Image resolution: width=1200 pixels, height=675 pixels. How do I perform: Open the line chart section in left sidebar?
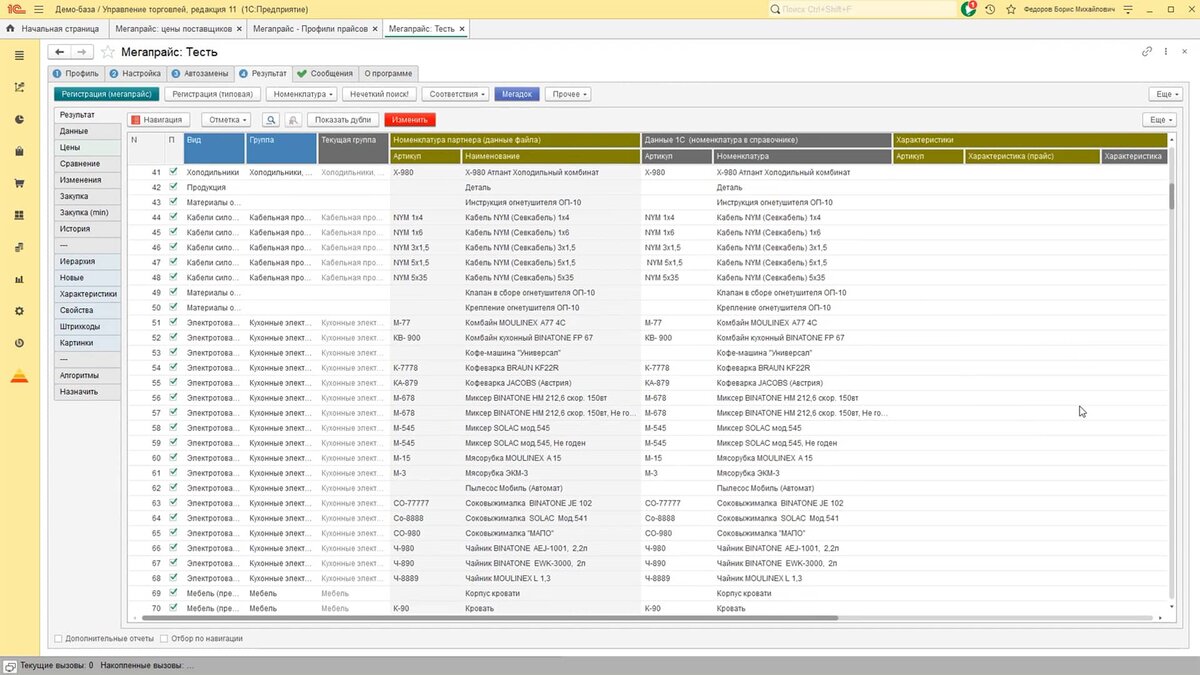(19, 87)
